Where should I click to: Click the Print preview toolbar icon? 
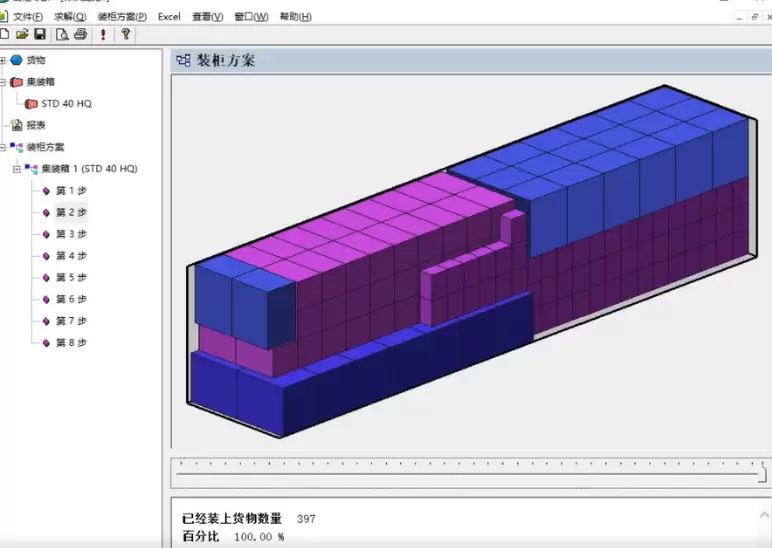pos(62,34)
